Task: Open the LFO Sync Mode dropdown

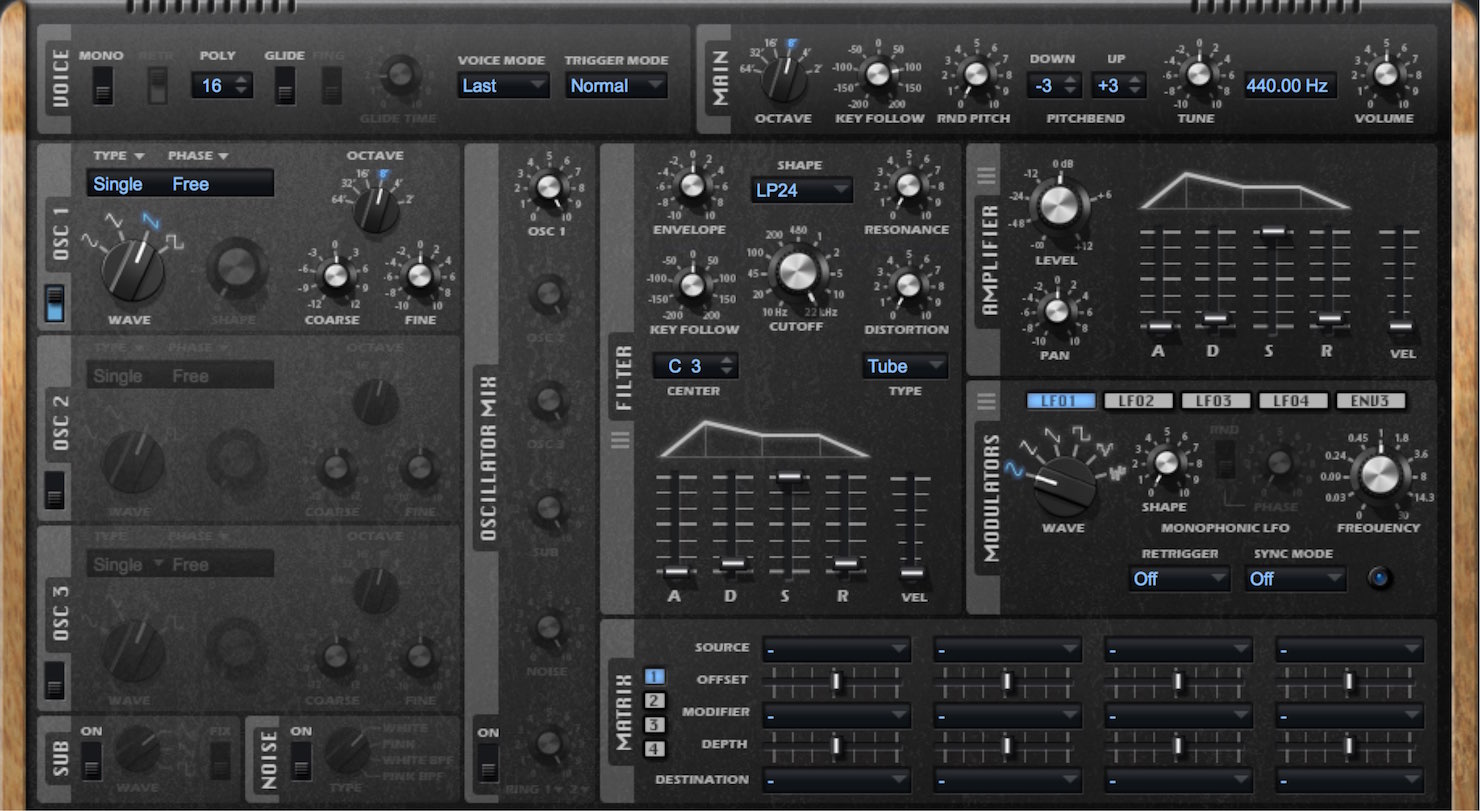Action: click(x=1296, y=578)
